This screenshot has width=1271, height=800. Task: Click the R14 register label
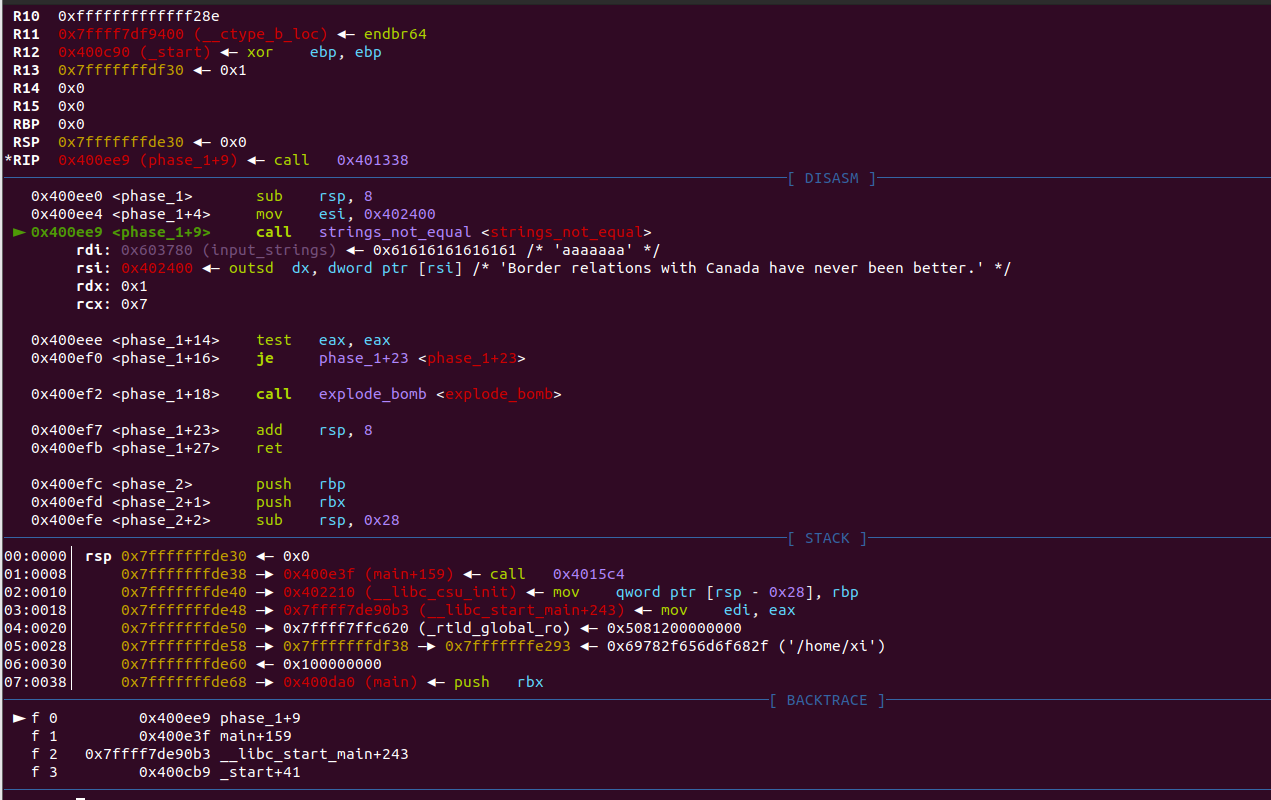coord(27,88)
